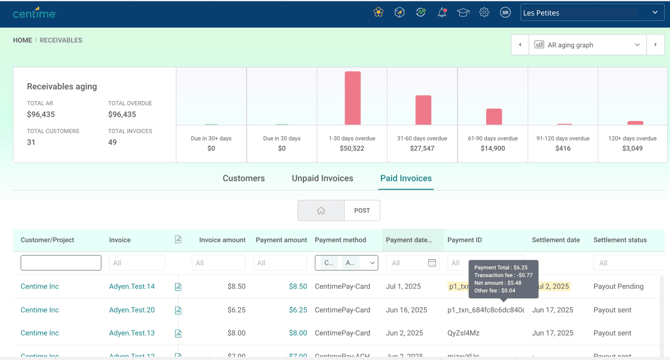The image size is (670, 360).
Task: Select the Paid Invoices tab
Action: (x=406, y=178)
